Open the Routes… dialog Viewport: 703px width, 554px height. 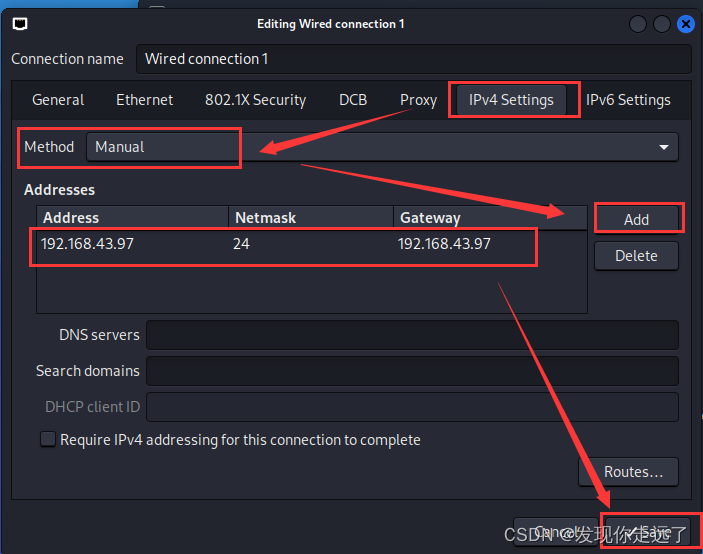pyautogui.click(x=629, y=472)
